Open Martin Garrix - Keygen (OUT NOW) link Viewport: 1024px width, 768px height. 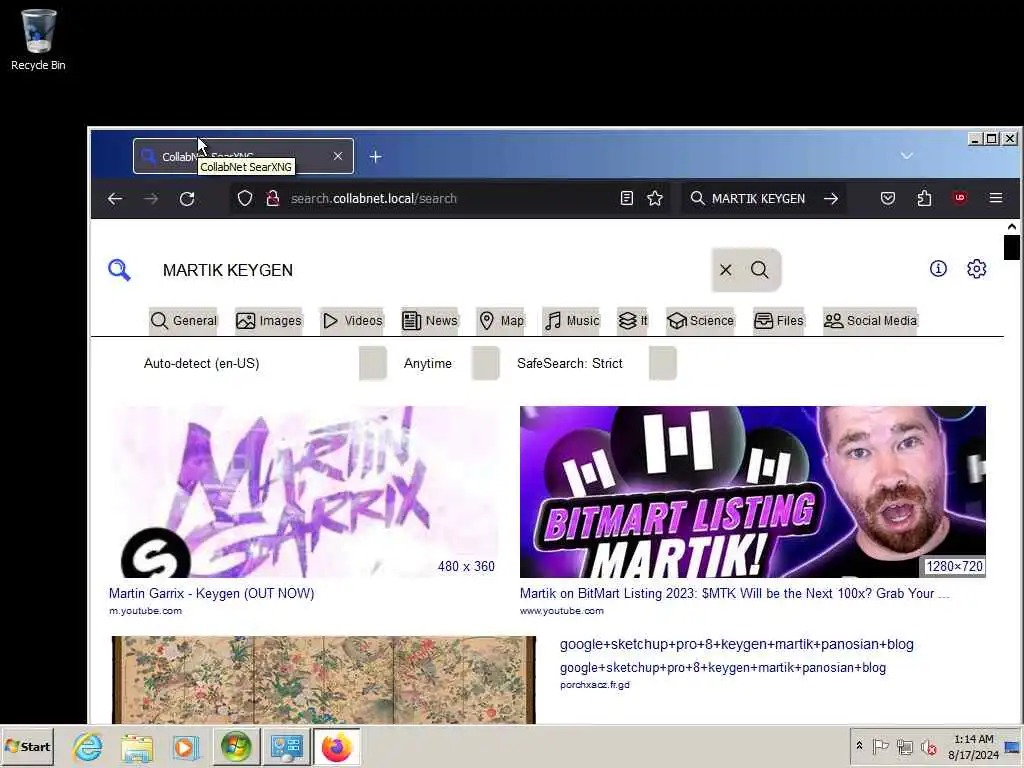point(212,594)
